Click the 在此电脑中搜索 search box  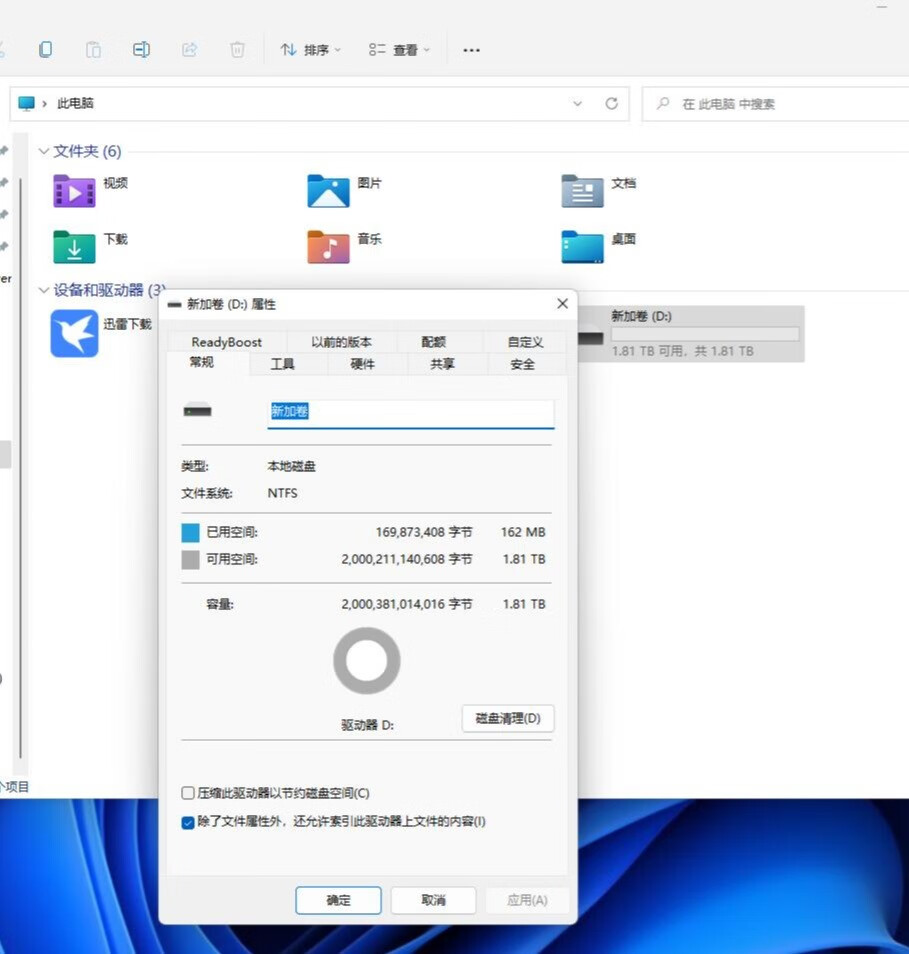point(770,104)
